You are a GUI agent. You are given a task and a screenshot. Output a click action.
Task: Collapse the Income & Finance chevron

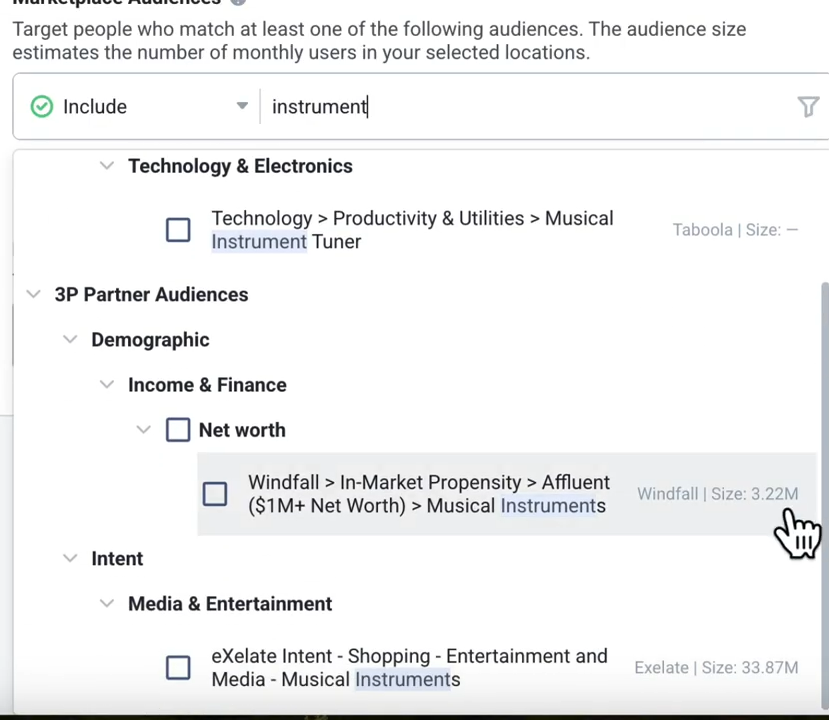pos(107,385)
